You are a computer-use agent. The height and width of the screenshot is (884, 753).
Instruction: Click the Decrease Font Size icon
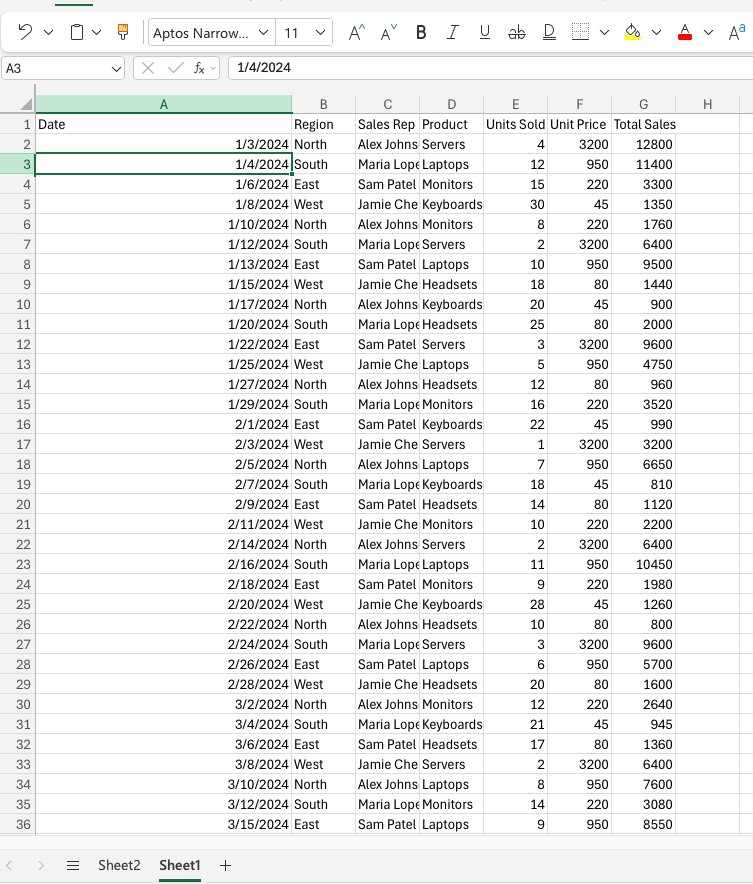coord(388,33)
